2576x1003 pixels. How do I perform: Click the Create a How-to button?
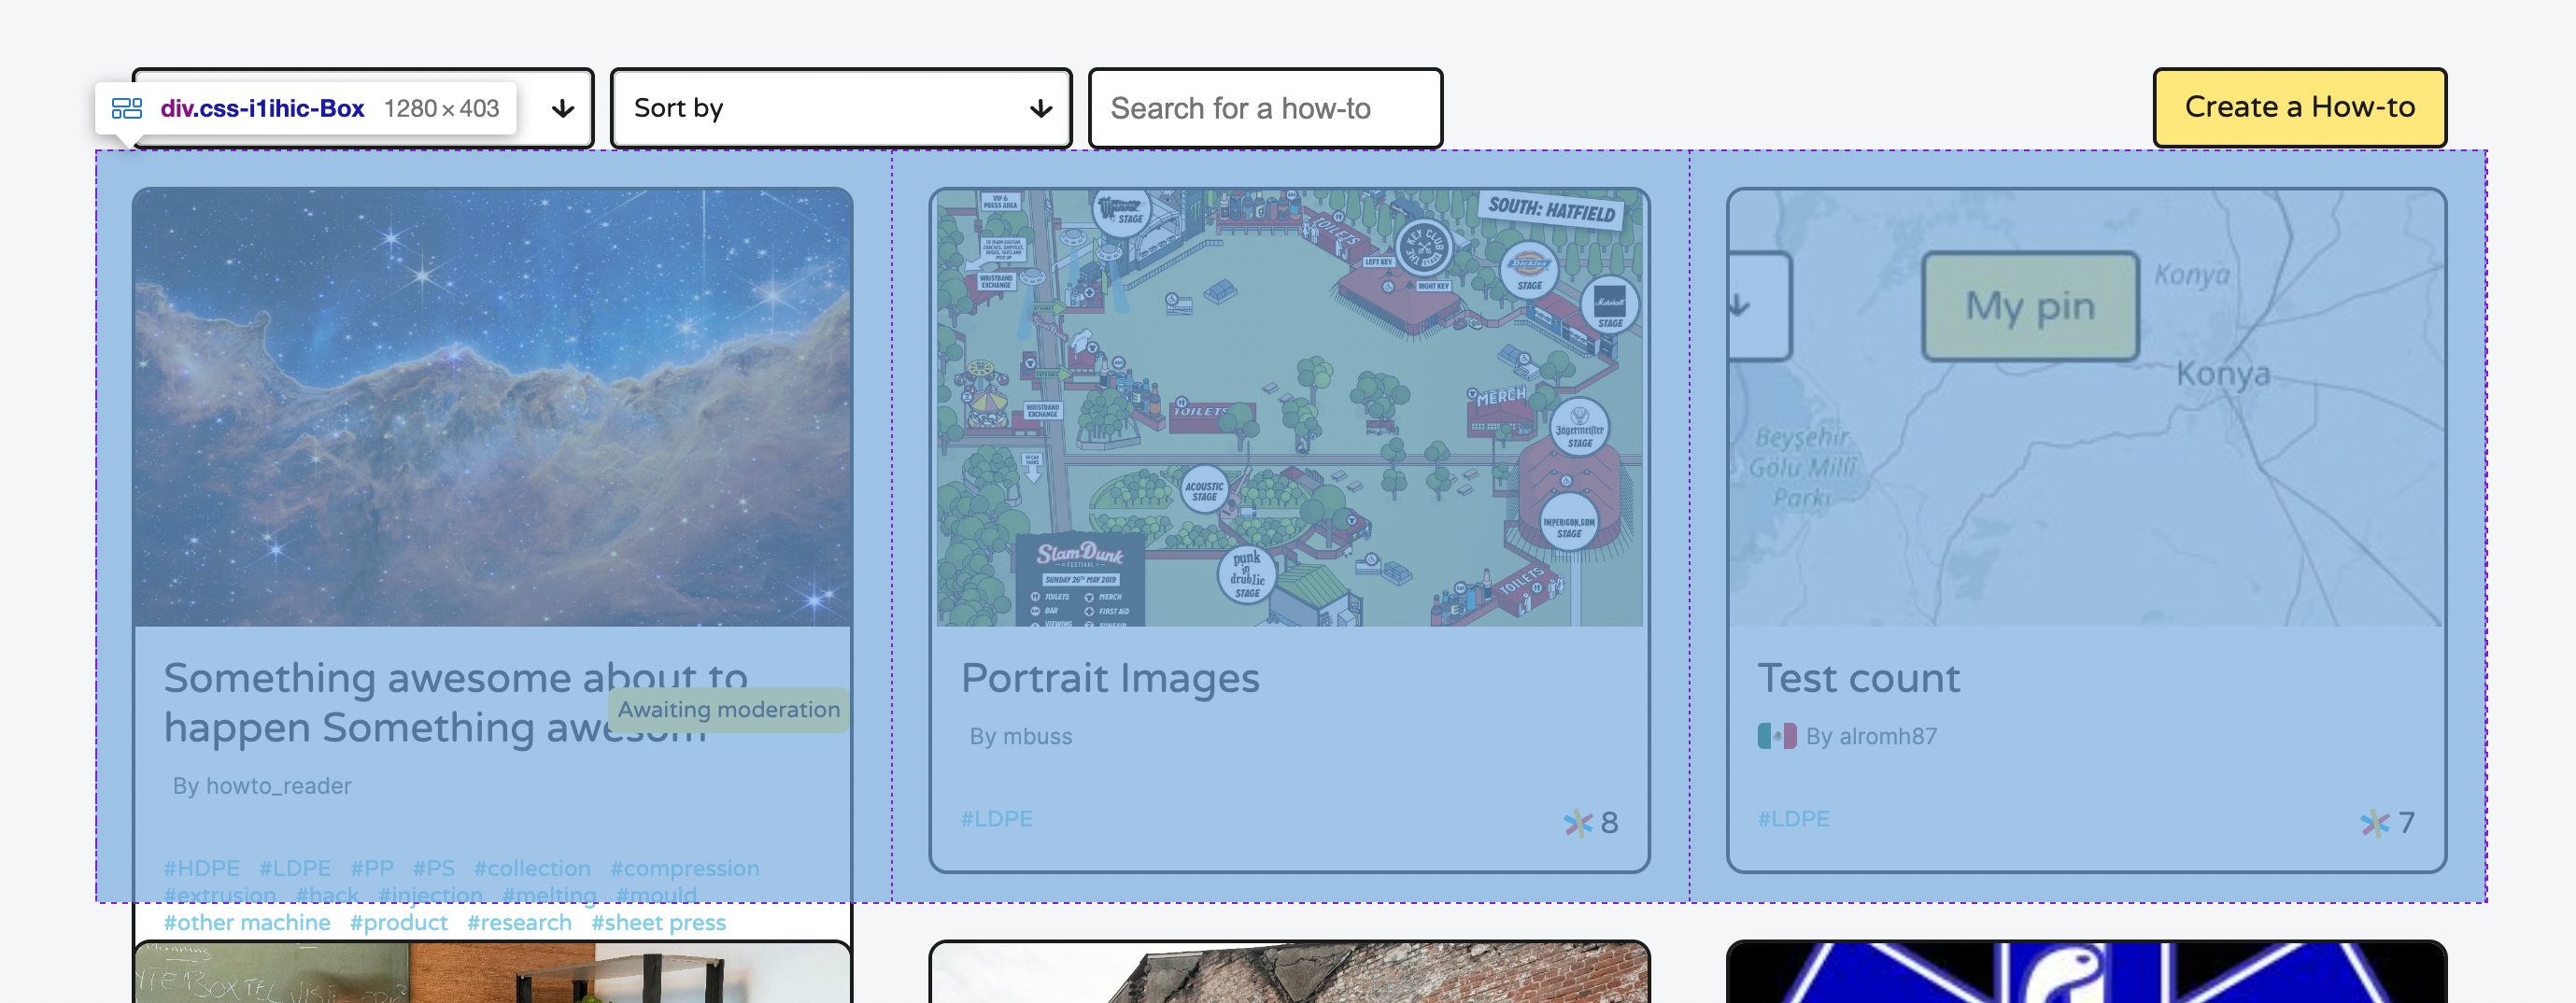tap(2299, 107)
